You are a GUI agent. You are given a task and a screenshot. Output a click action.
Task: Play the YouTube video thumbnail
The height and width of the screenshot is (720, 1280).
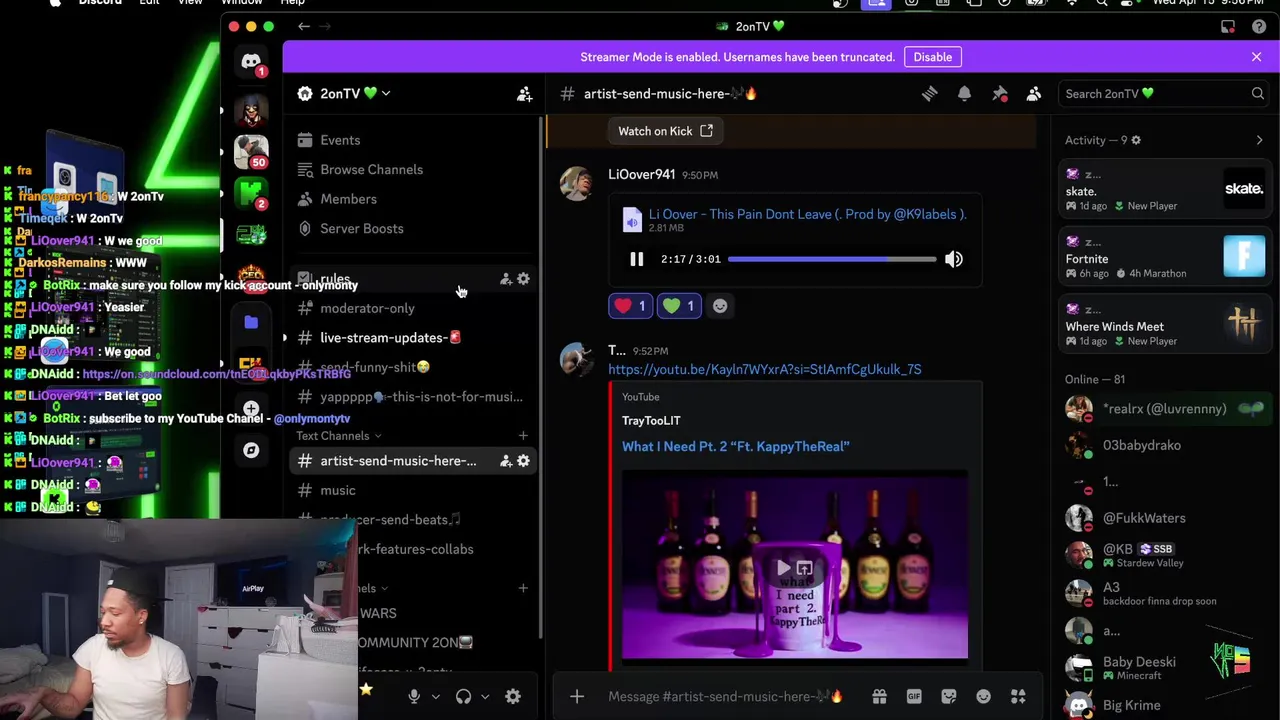784,569
